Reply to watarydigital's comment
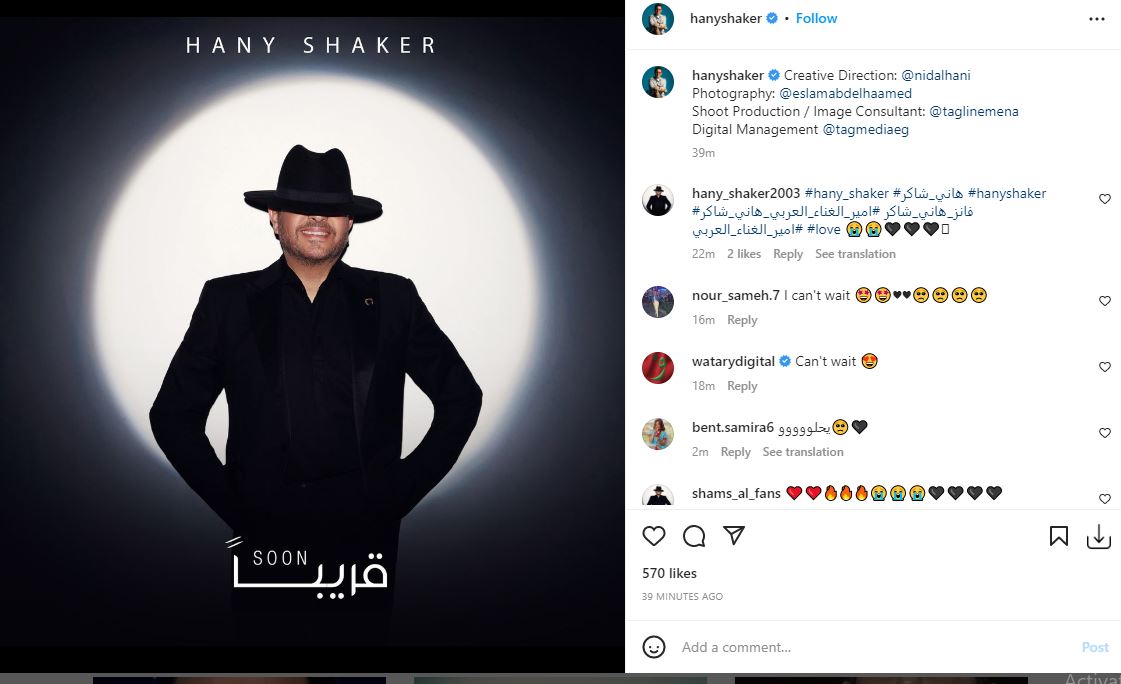 coord(742,386)
